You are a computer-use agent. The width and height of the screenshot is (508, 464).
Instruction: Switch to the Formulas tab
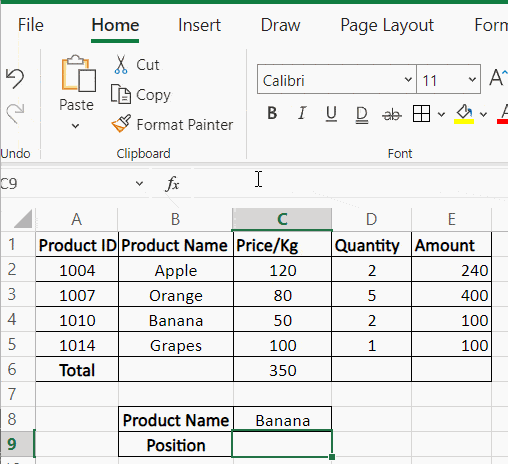coord(491,25)
